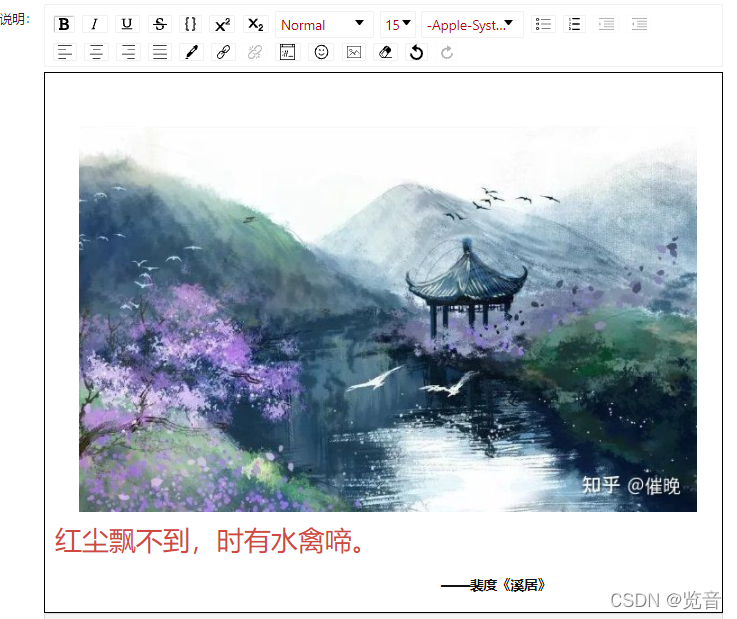Open the emoji smiley picker
Image resolution: width=737 pixels, height=619 pixels.
pos(321,52)
